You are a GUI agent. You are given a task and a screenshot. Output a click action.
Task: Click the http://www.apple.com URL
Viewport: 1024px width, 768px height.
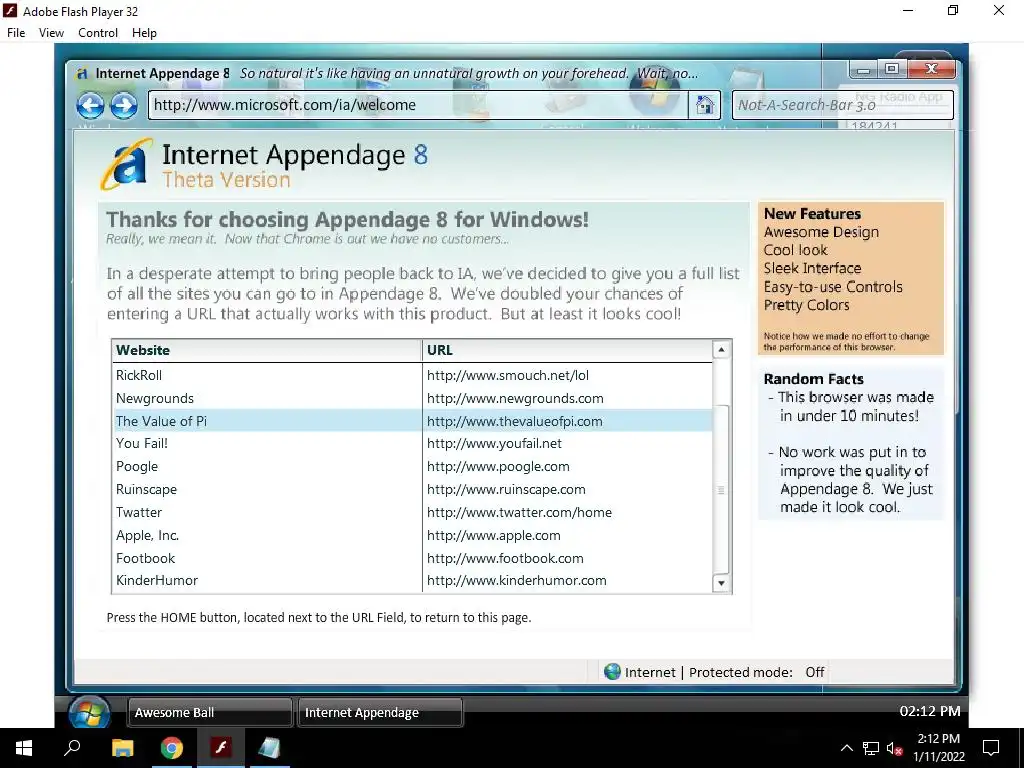point(494,536)
